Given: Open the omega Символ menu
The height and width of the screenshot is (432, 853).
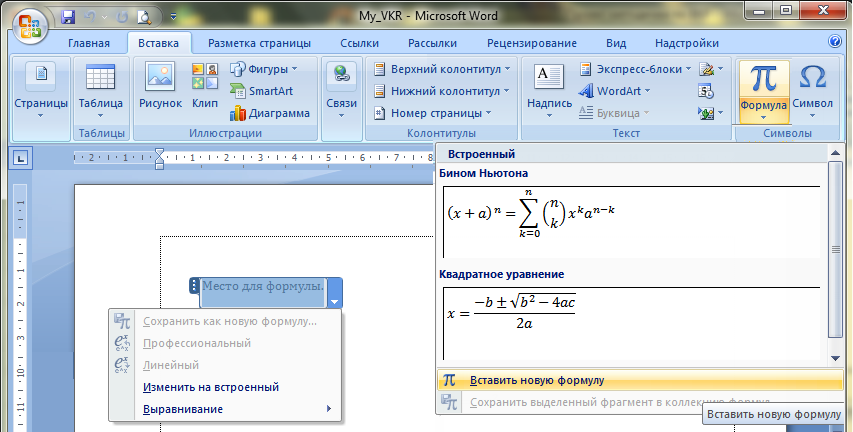Looking at the screenshot, I should tap(812, 91).
